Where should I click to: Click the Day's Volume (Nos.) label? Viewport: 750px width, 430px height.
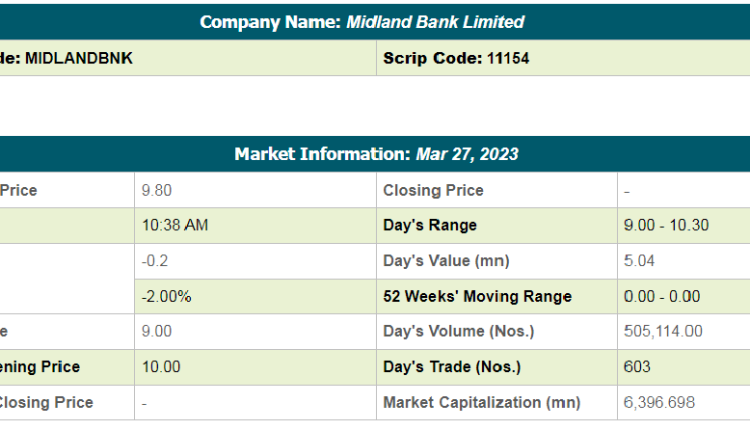(459, 331)
